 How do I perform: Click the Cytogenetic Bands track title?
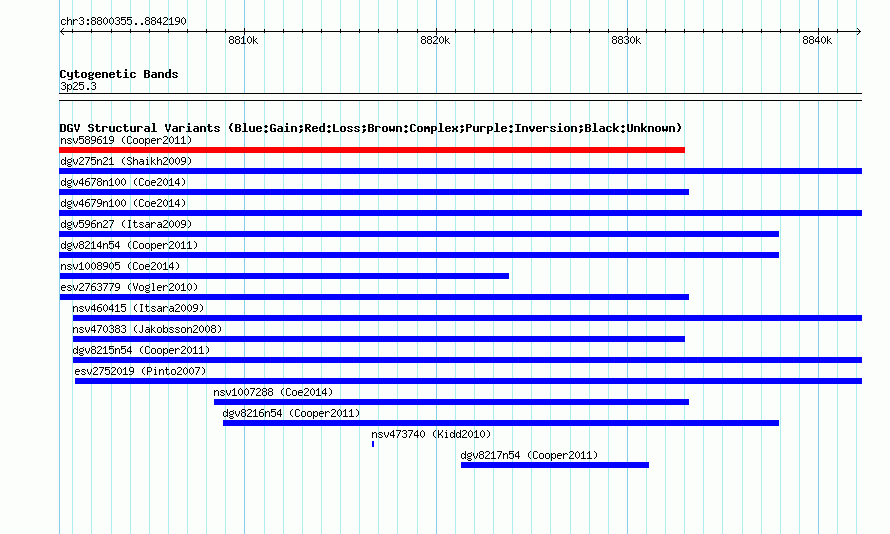tap(119, 74)
